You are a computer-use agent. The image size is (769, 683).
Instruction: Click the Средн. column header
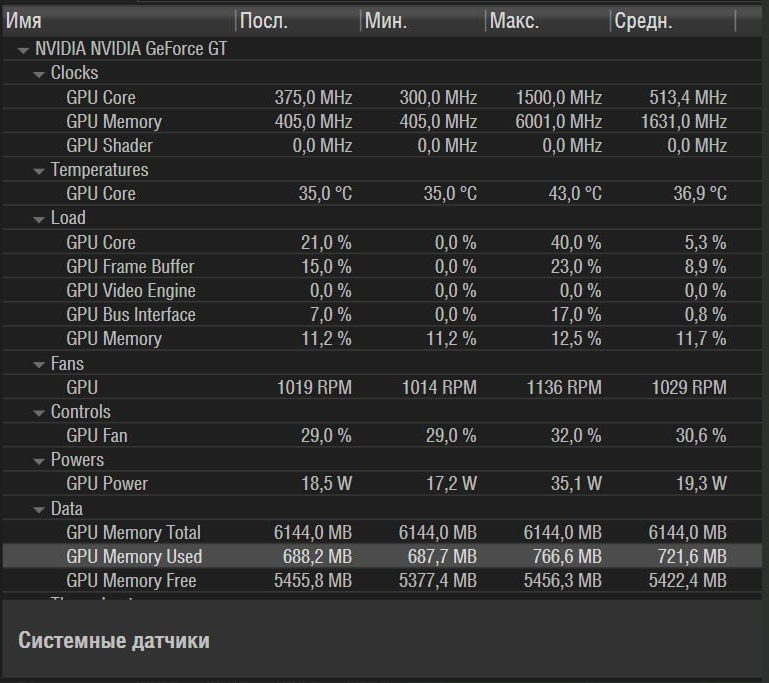[673, 21]
